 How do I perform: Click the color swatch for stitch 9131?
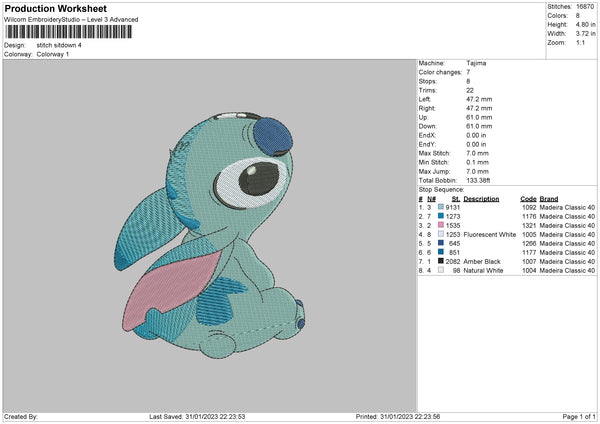(441, 207)
